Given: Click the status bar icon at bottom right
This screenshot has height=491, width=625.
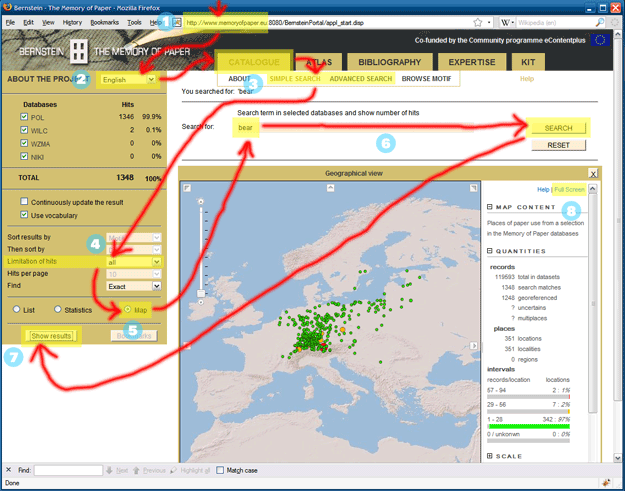Looking at the screenshot, I should coord(606,483).
